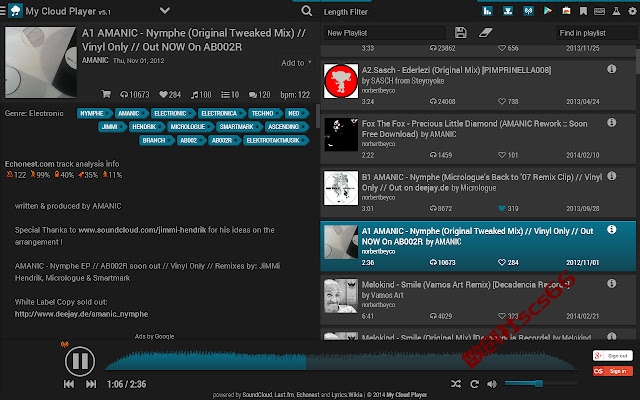Screen dimensions: 640x400
Task: Show info for Melokind Vamos Art Remix
Action: [x=611, y=283]
